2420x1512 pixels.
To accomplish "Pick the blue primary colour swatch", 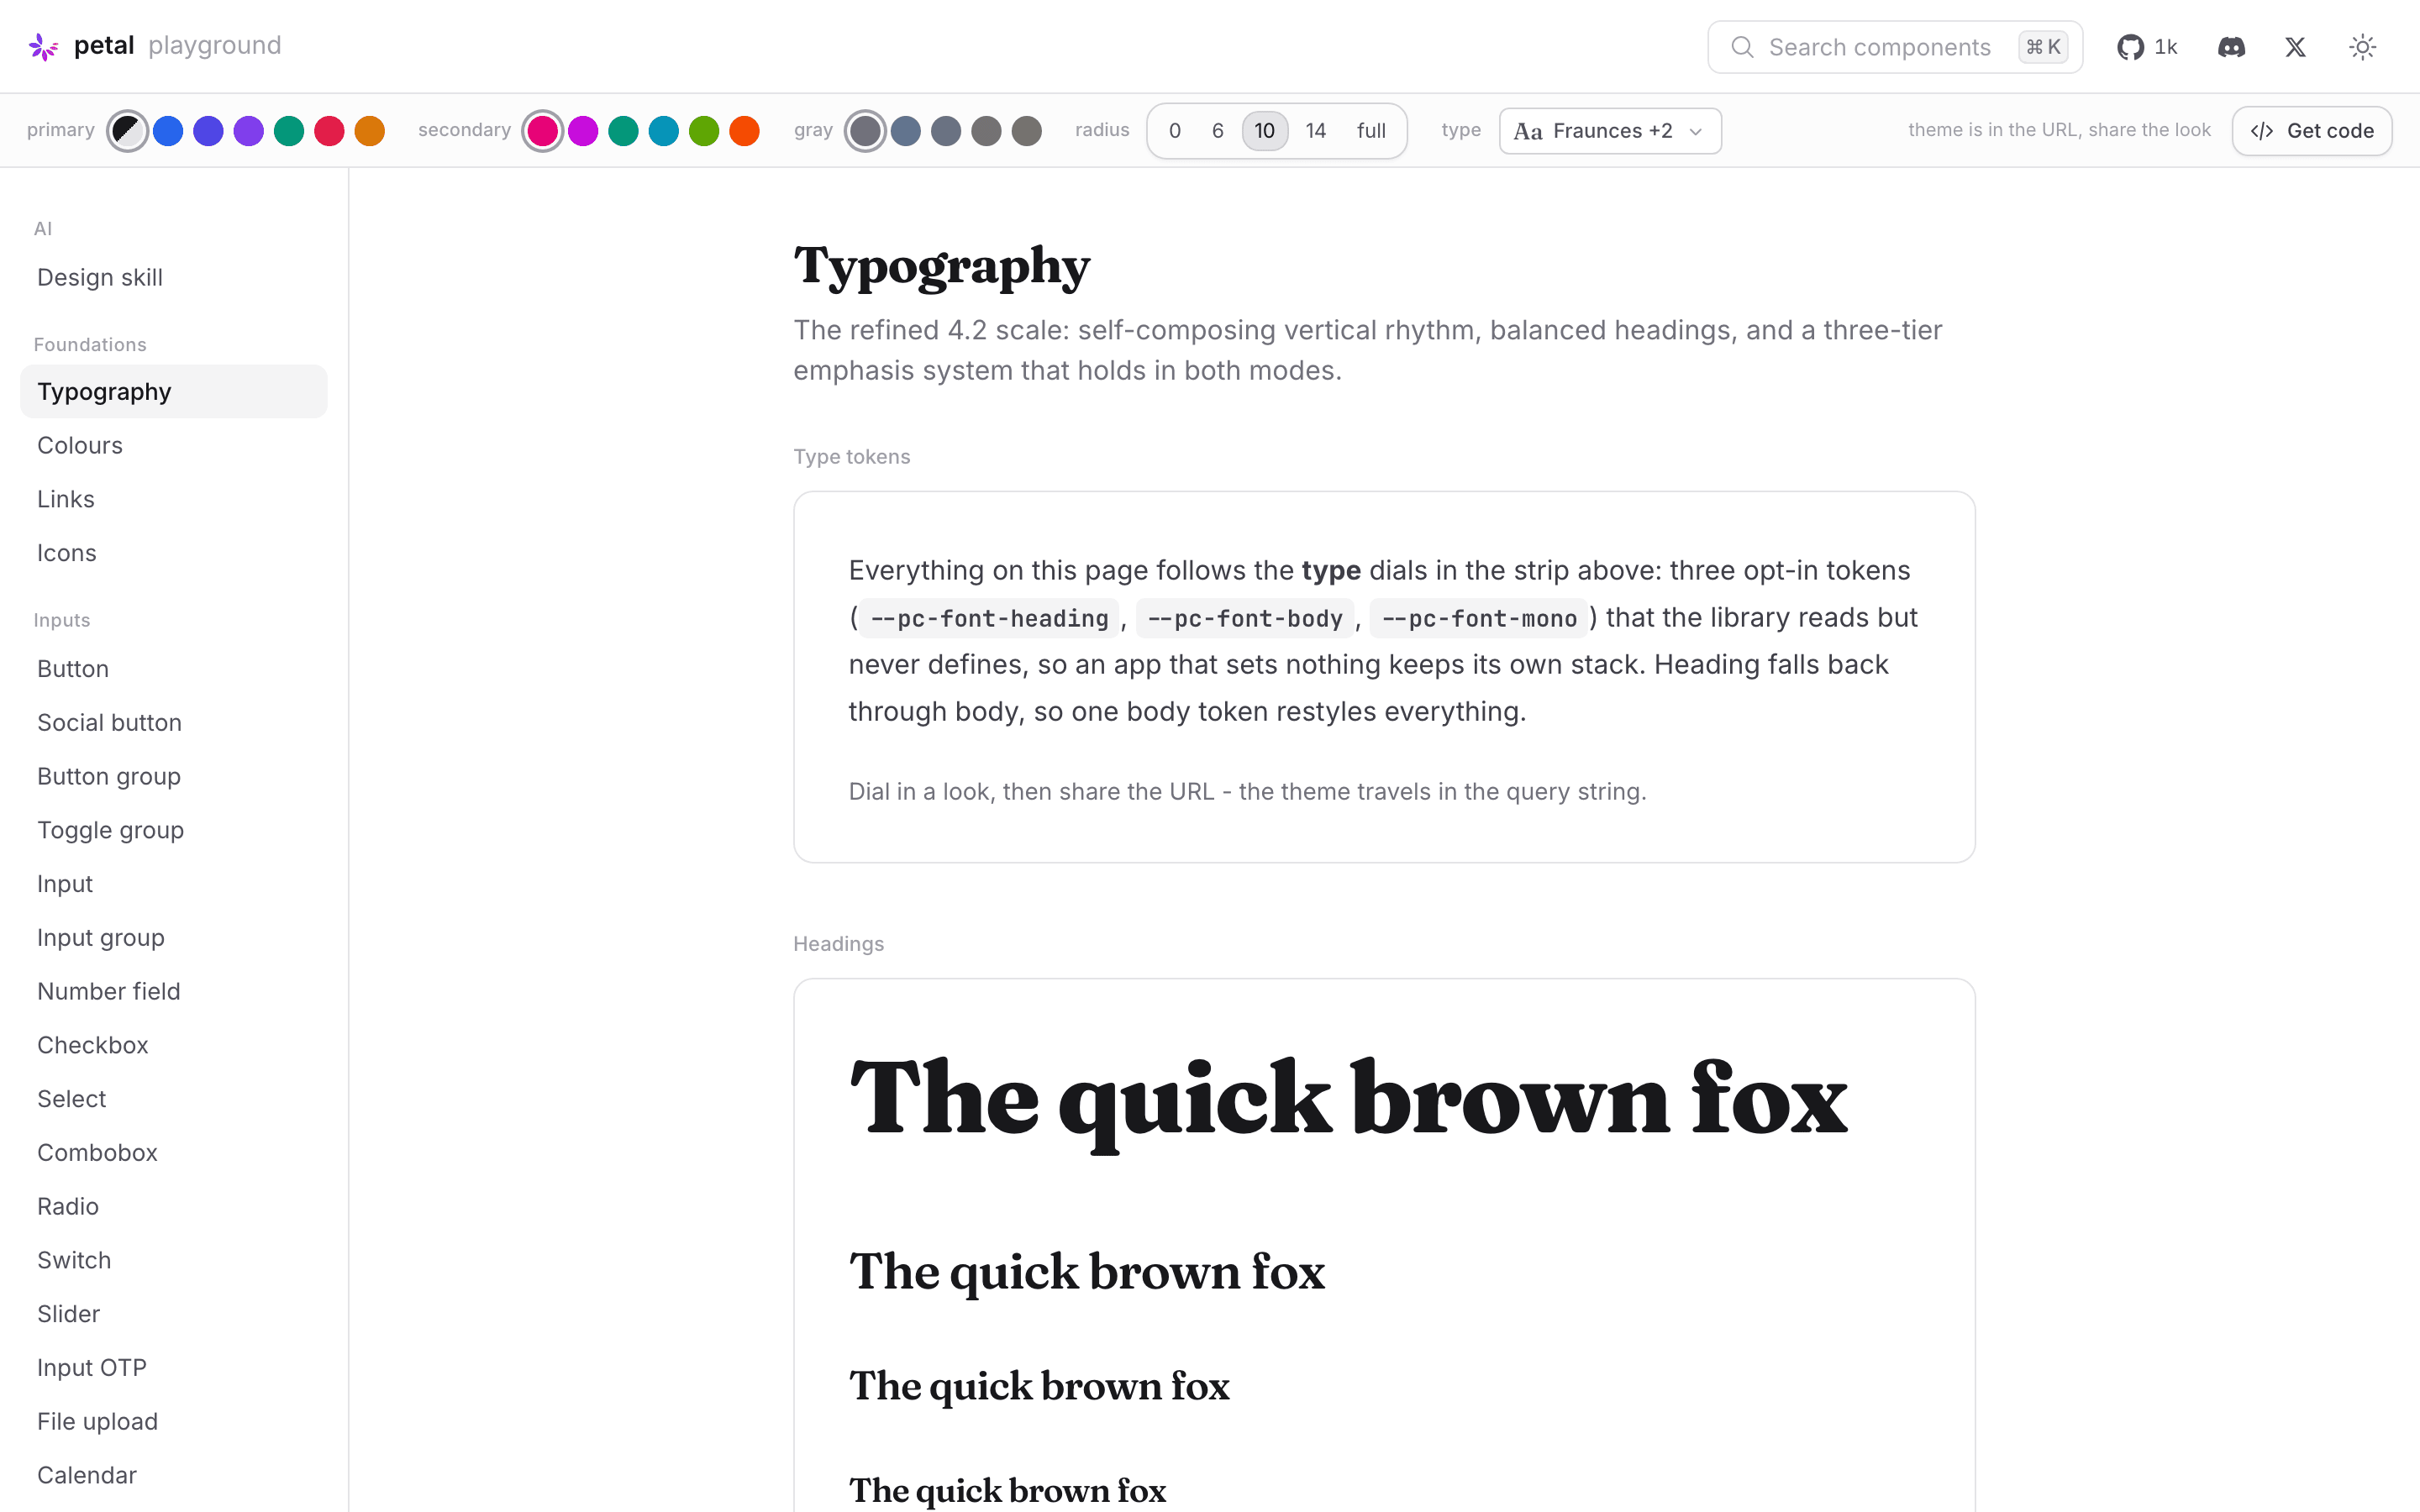I will click(168, 131).
